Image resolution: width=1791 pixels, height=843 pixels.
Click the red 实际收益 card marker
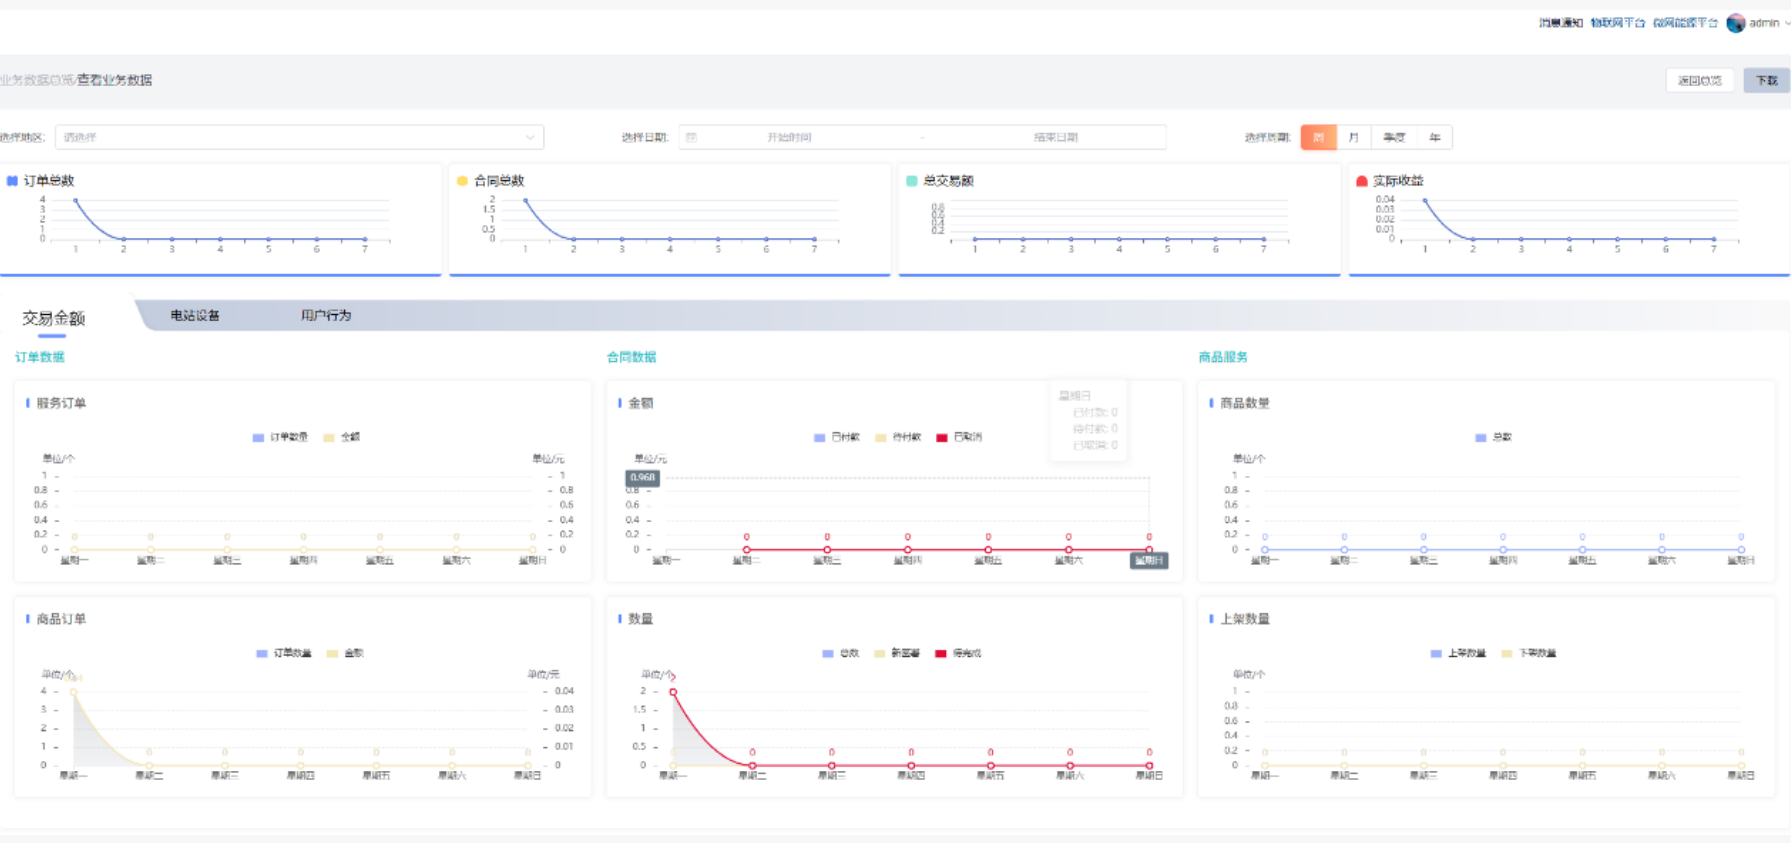pos(1361,181)
